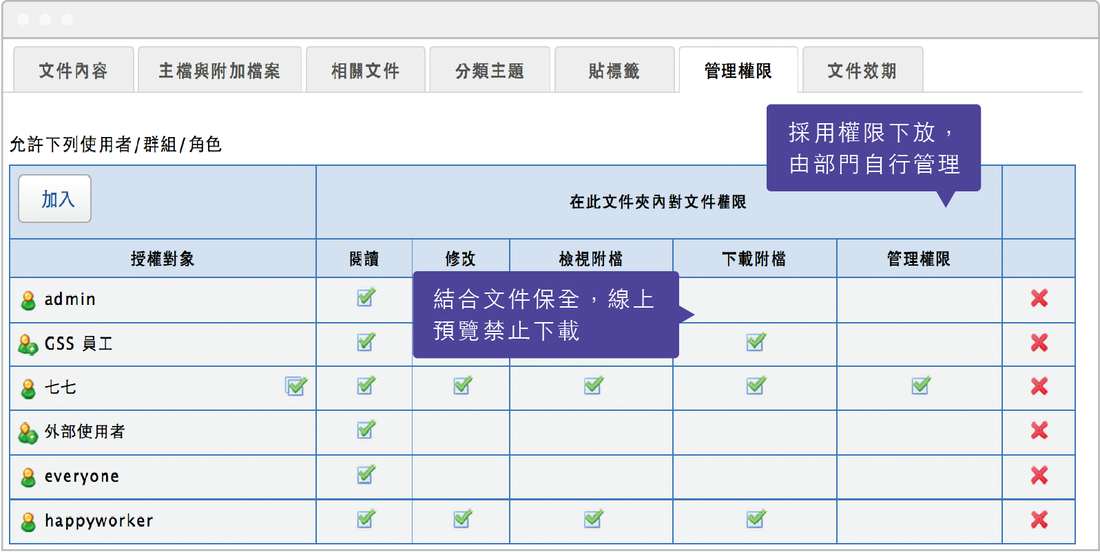Remove the everyone row with red X
1100x552 pixels.
pyautogui.click(x=1039, y=476)
